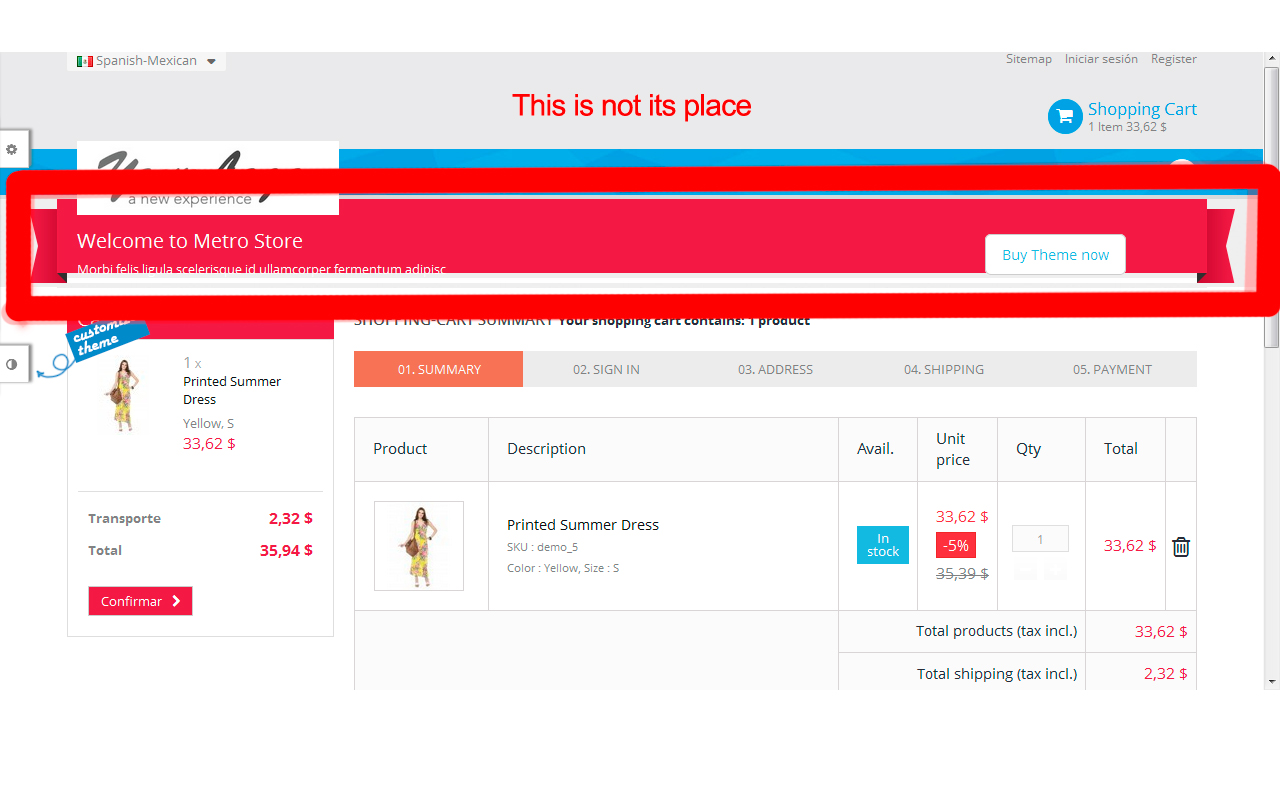Click the Transporte cost 2,32 $
The height and width of the screenshot is (800, 1280).
(x=290, y=518)
